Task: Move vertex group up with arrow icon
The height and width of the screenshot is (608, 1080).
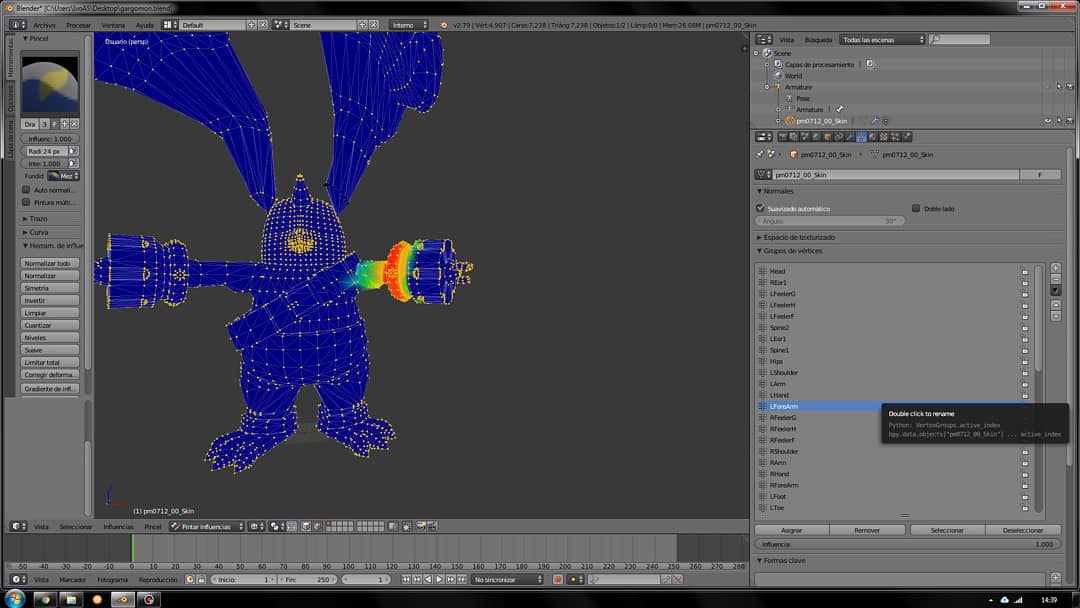Action: [x=1056, y=304]
